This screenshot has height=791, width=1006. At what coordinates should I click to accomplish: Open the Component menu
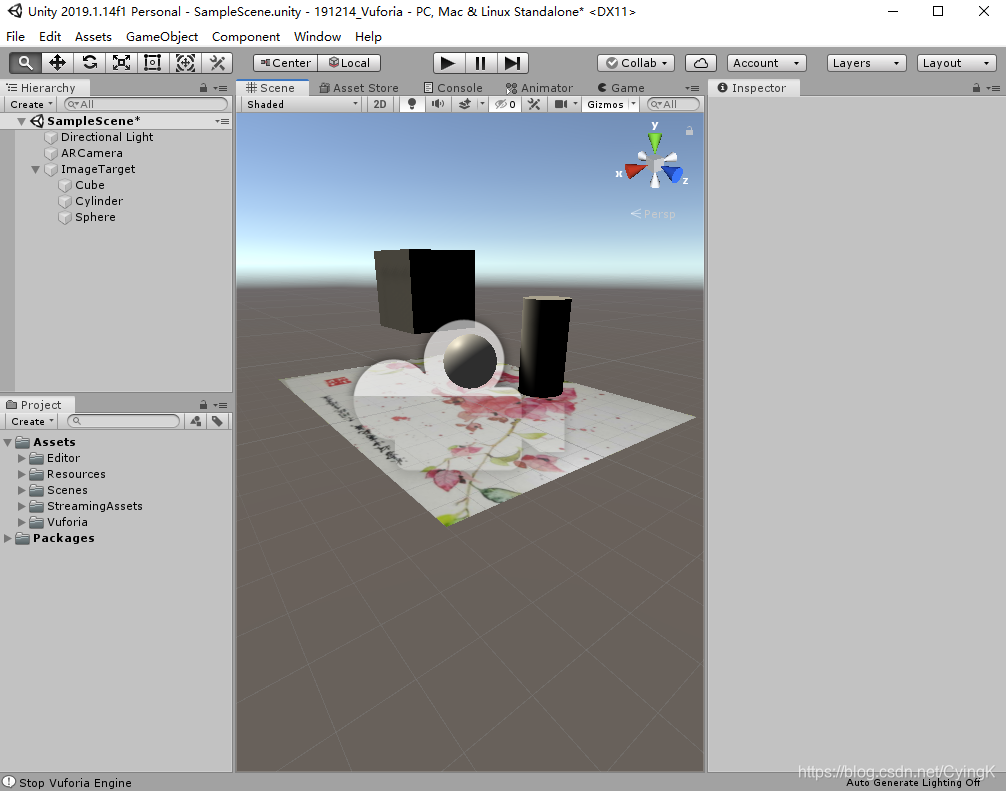pyautogui.click(x=246, y=37)
